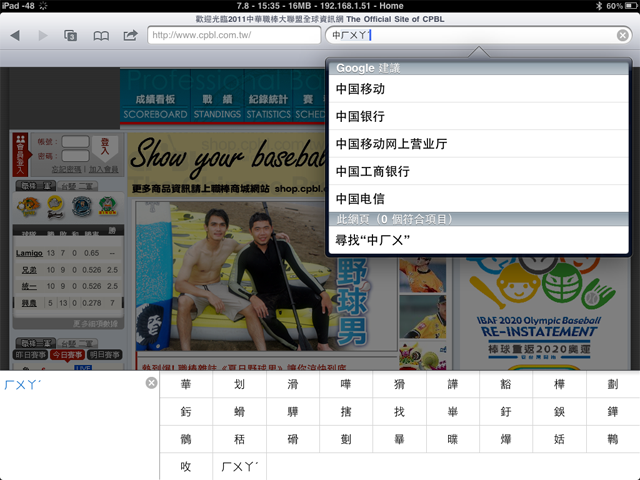Tap the yellow elephant team logo
Screen dimensions: 640x480
[x=55, y=207]
